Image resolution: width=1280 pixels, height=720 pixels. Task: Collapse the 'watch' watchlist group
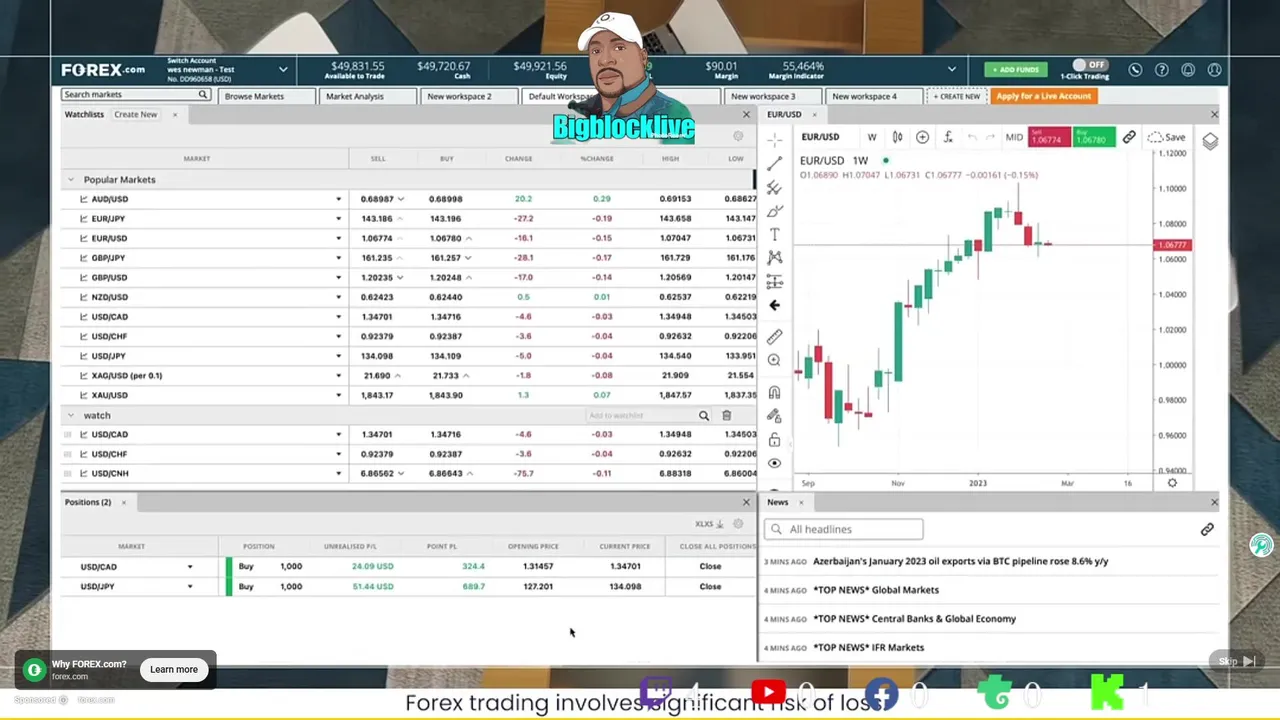(71, 415)
